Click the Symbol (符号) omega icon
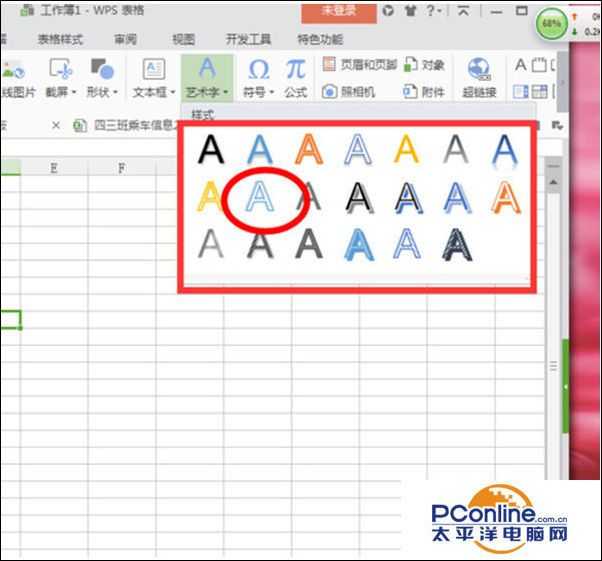 tap(258, 69)
